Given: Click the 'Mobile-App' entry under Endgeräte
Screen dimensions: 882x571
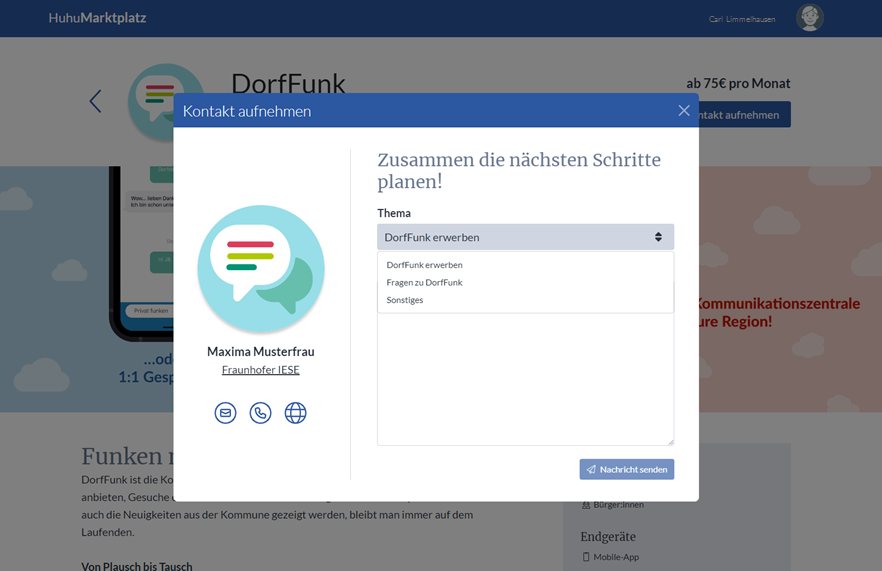Looking at the screenshot, I should tap(610, 557).
